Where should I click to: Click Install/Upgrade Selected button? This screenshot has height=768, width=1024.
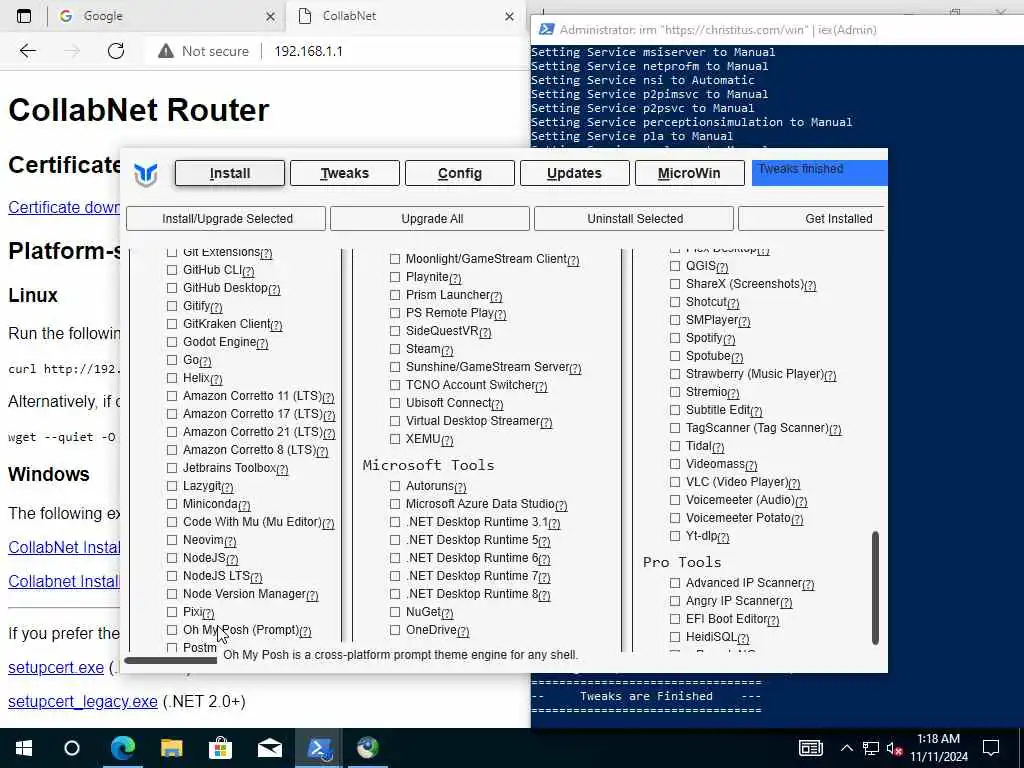click(x=226, y=219)
